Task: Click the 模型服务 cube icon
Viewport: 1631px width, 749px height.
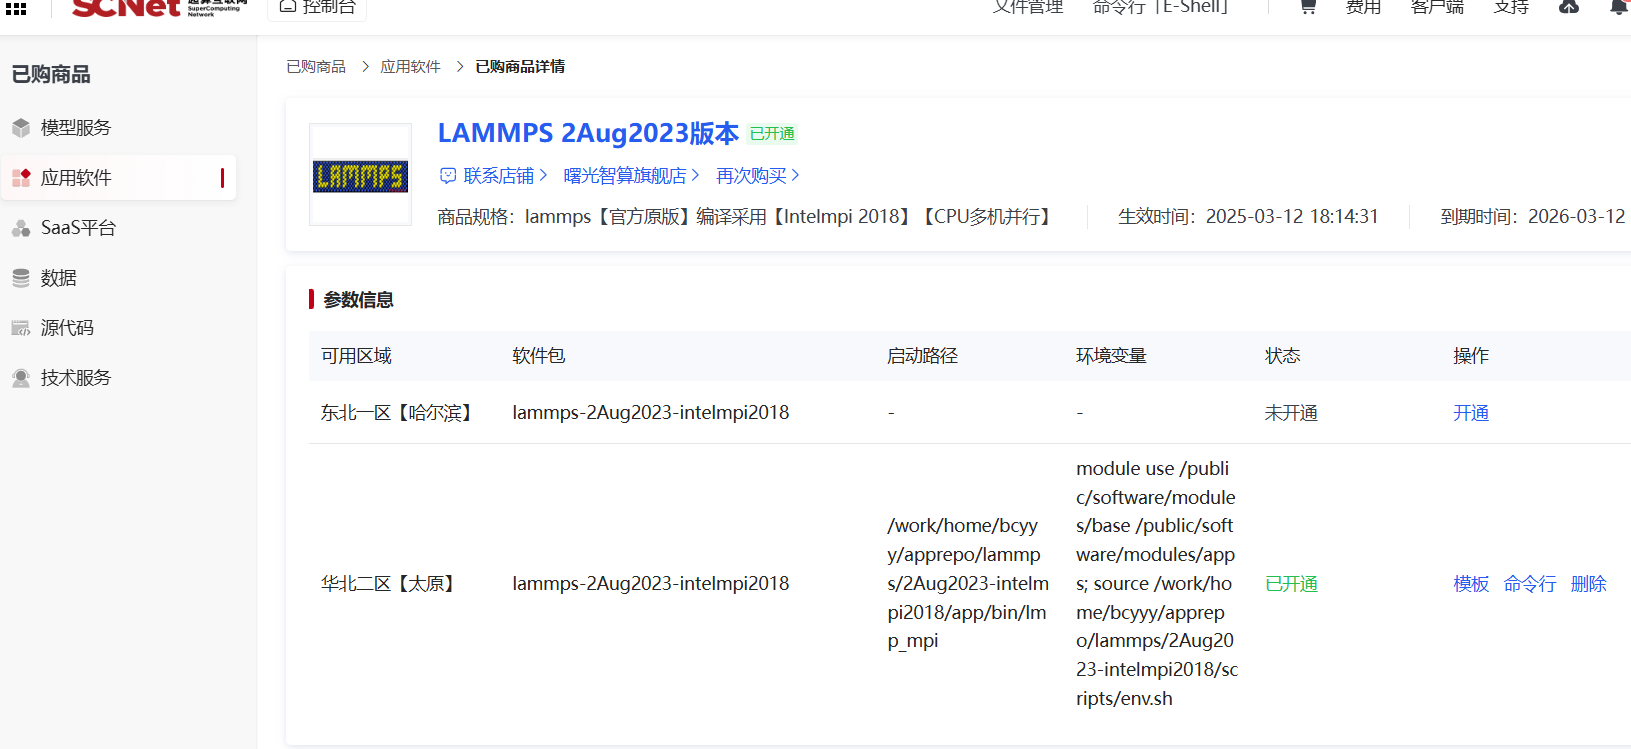Action: pos(21,128)
